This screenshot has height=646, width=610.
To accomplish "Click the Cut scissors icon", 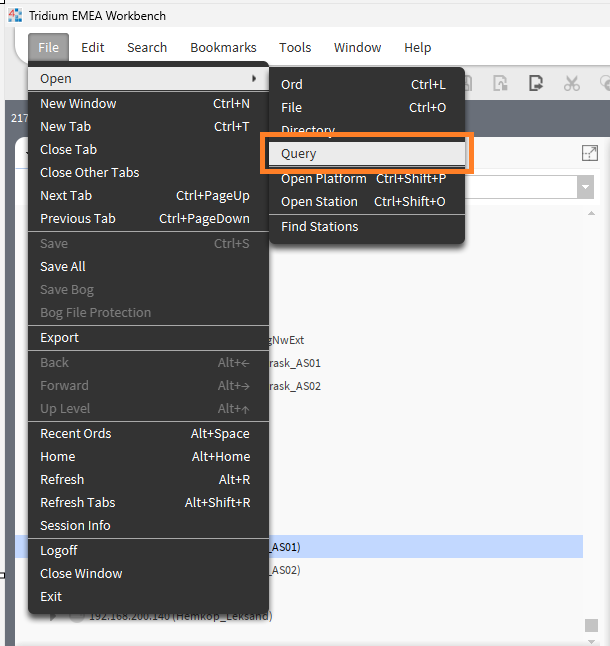I will tap(571, 83).
